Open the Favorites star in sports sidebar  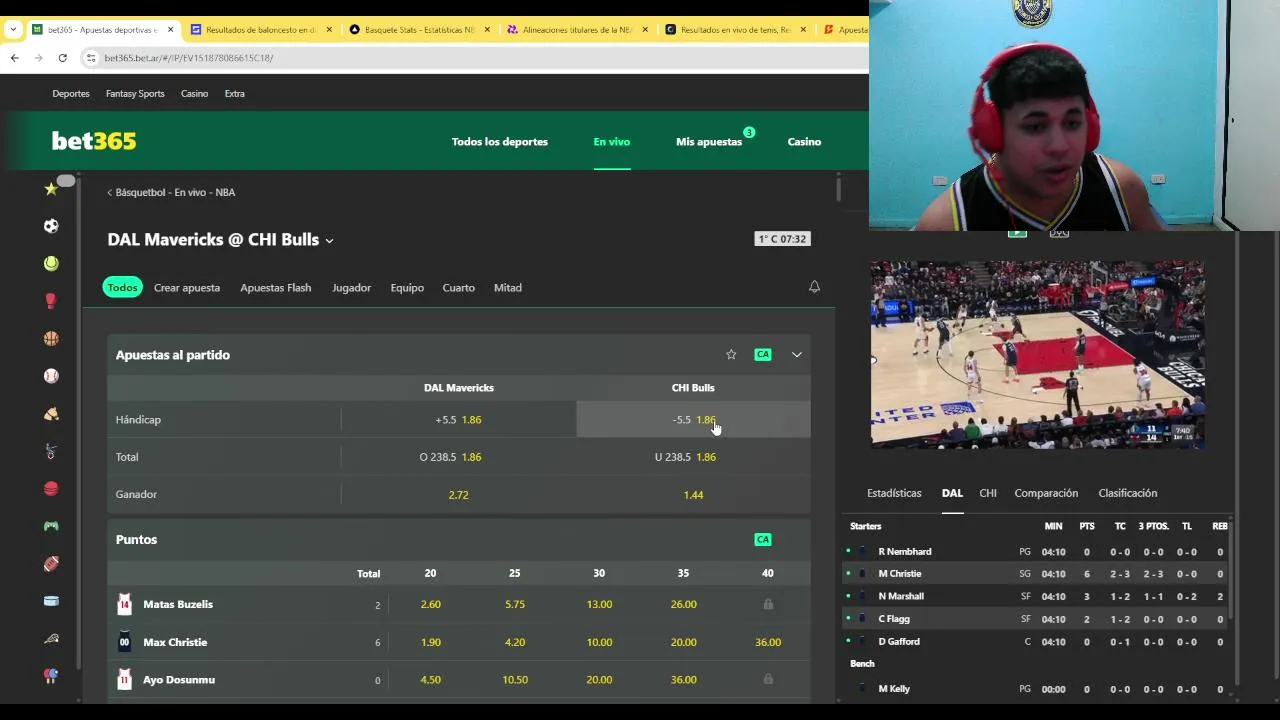tap(51, 189)
